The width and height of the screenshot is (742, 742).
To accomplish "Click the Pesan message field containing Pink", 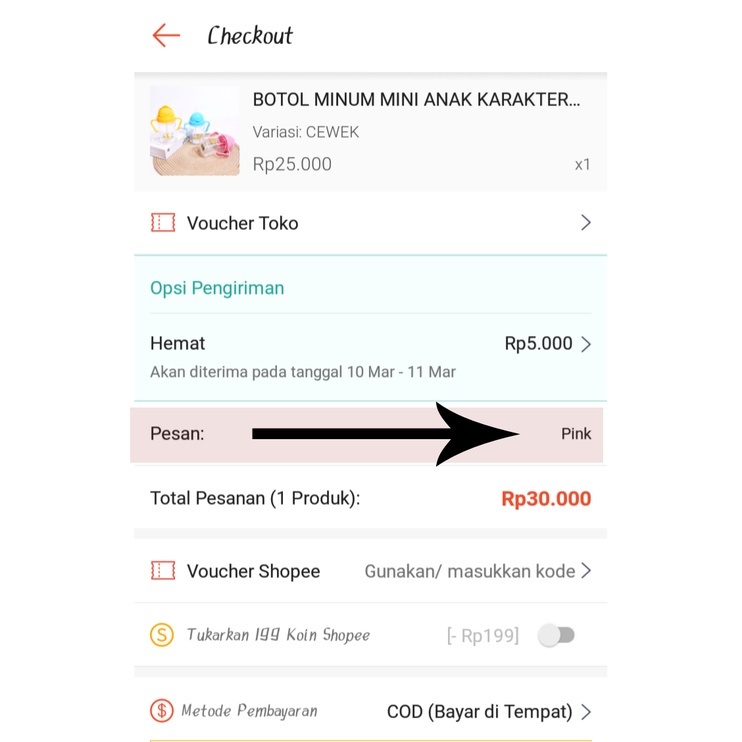I will click(367, 434).
